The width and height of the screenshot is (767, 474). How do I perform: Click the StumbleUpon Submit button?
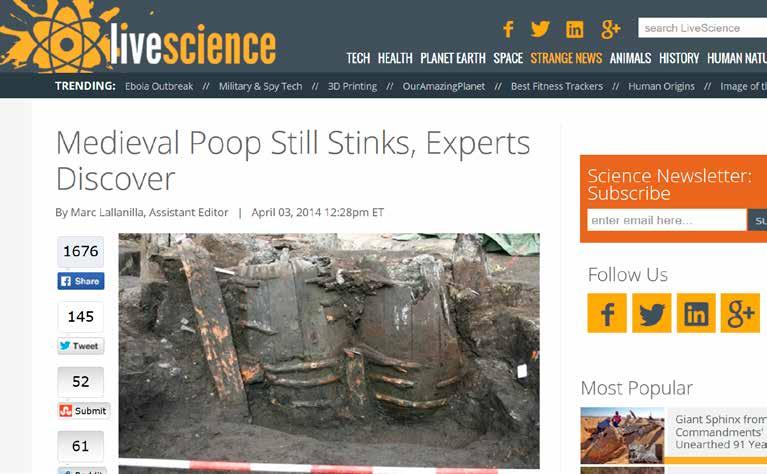pos(84,410)
